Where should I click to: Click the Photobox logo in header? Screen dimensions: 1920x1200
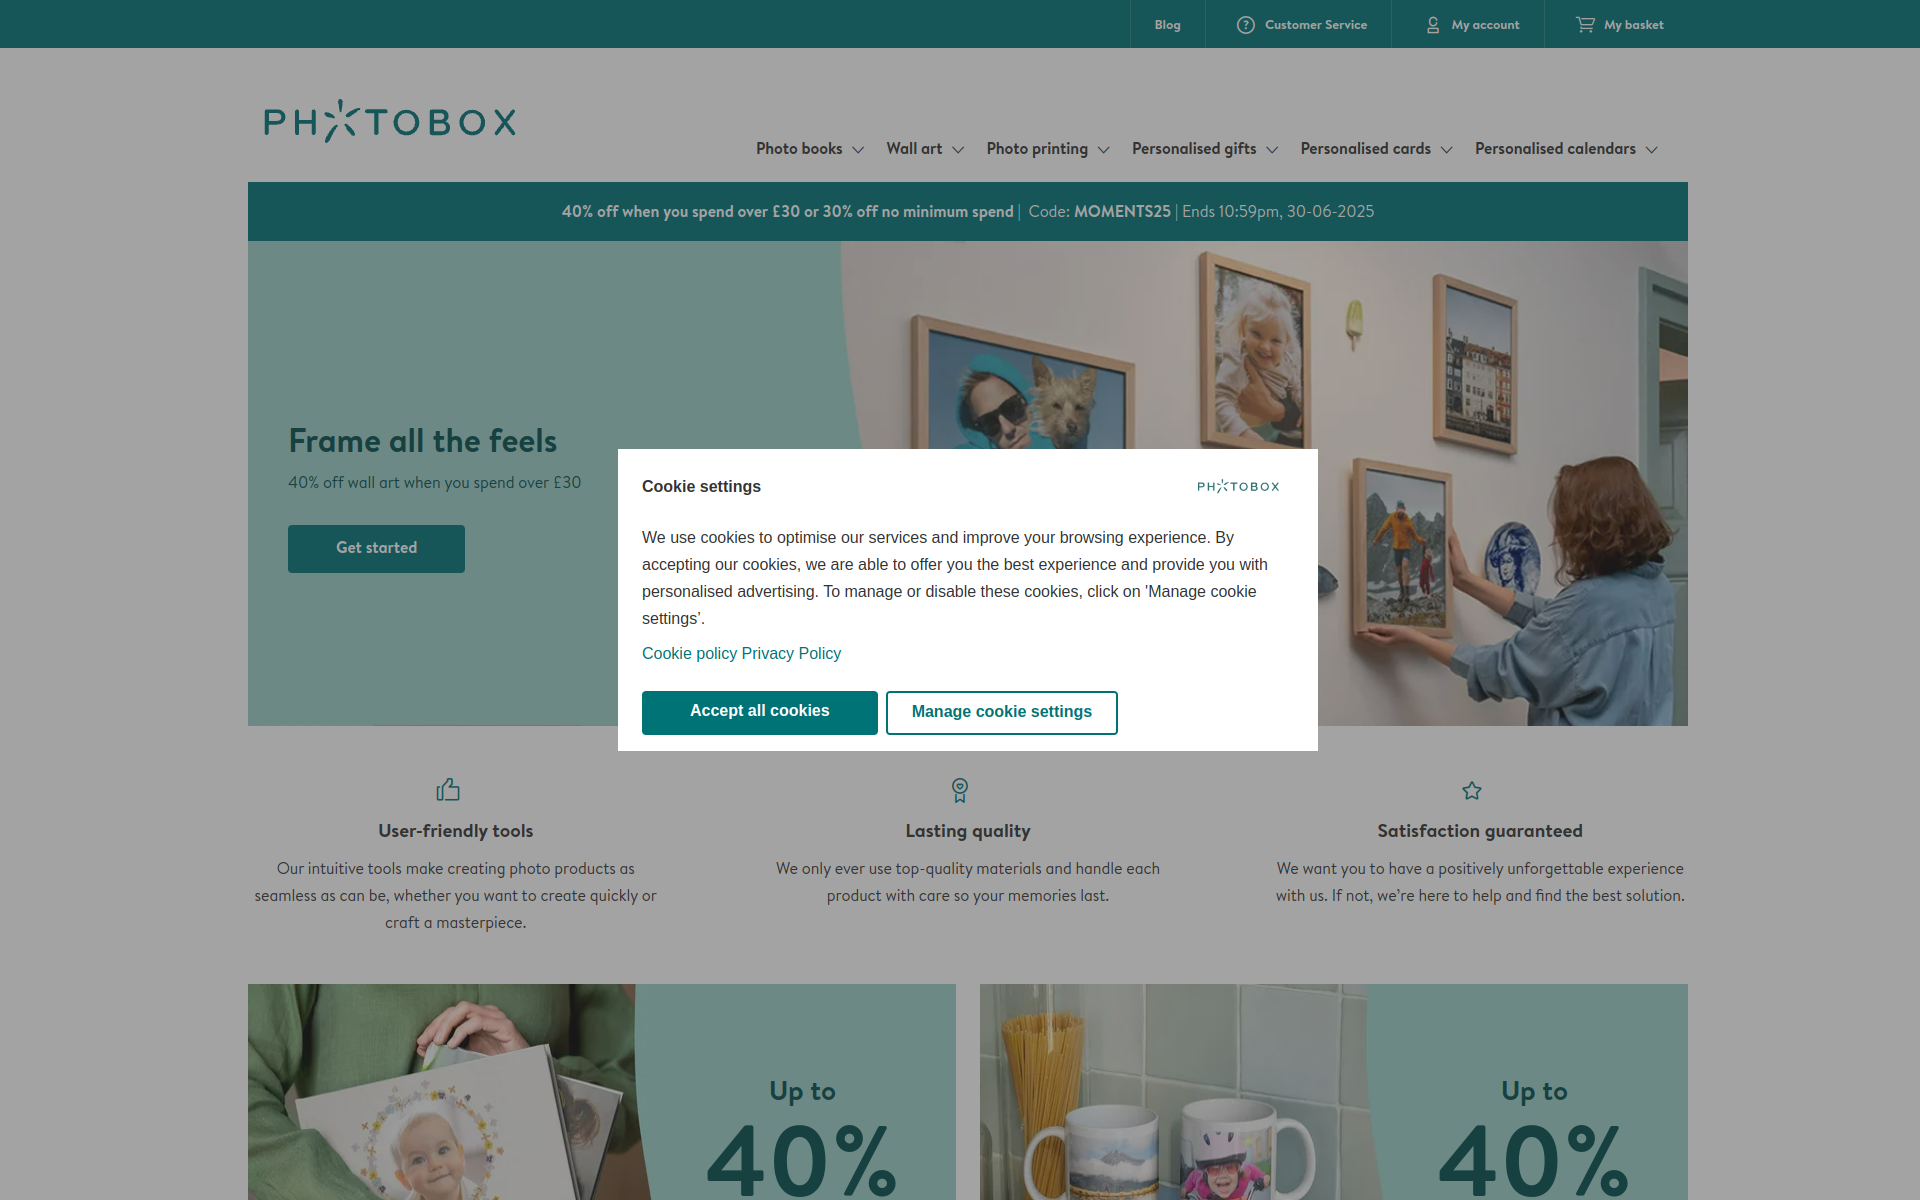pyautogui.click(x=390, y=121)
